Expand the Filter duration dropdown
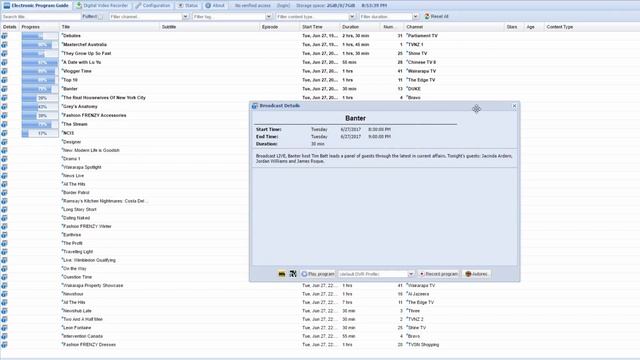The height and width of the screenshot is (360, 640). 416,17
